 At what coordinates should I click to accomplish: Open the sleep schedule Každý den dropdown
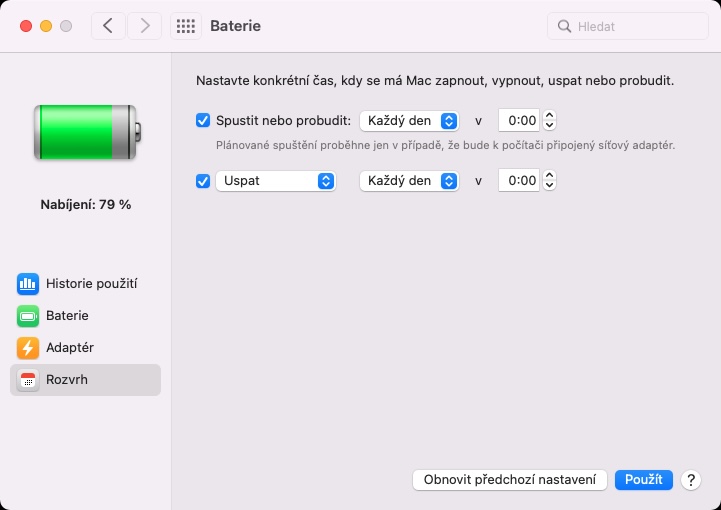point(409,181)
